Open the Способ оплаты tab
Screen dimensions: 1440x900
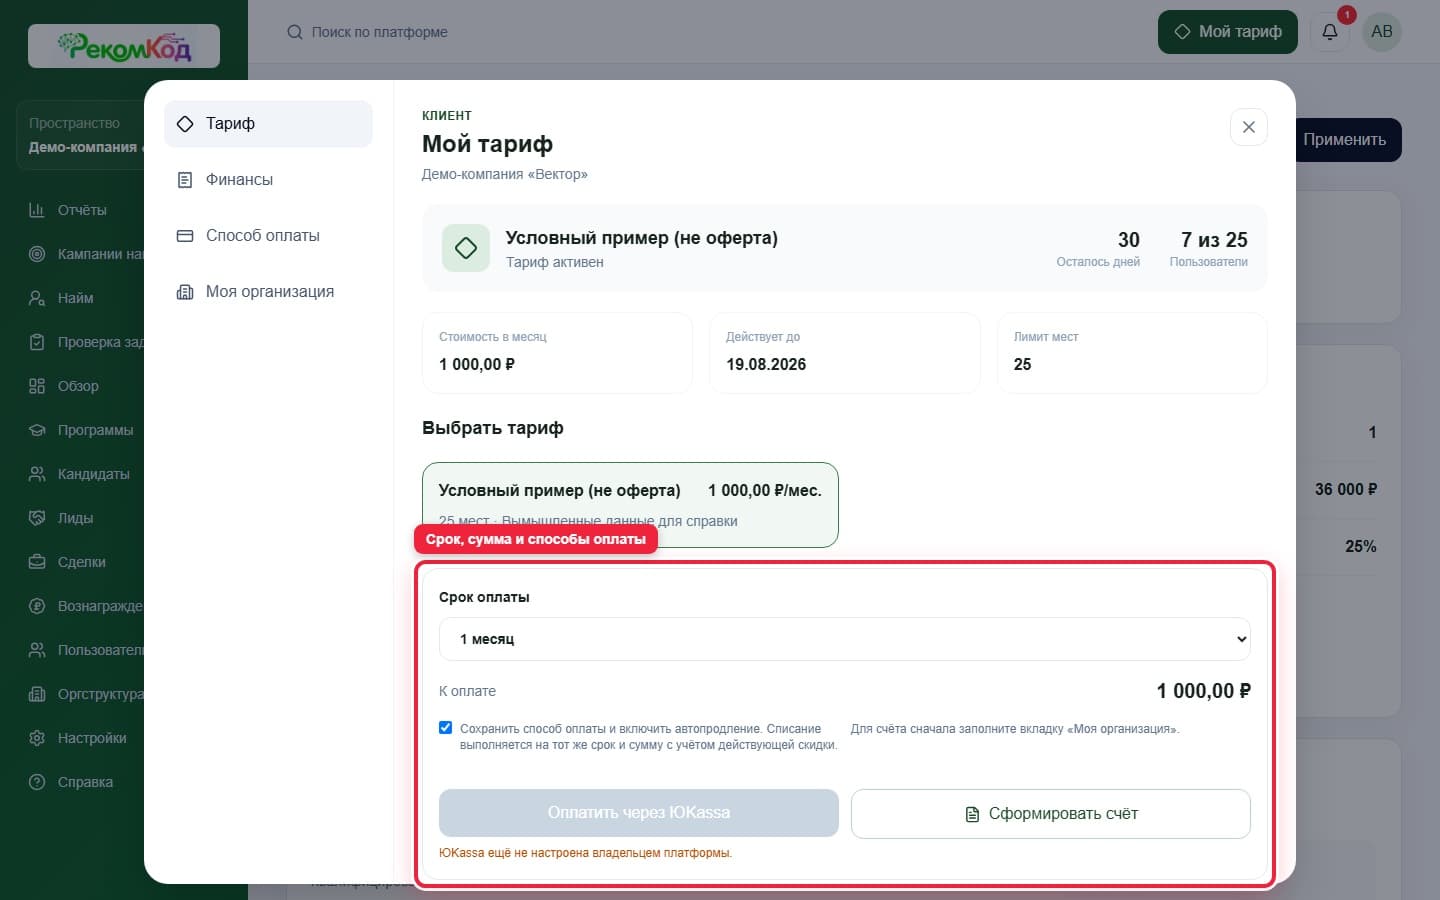(268, 236)
